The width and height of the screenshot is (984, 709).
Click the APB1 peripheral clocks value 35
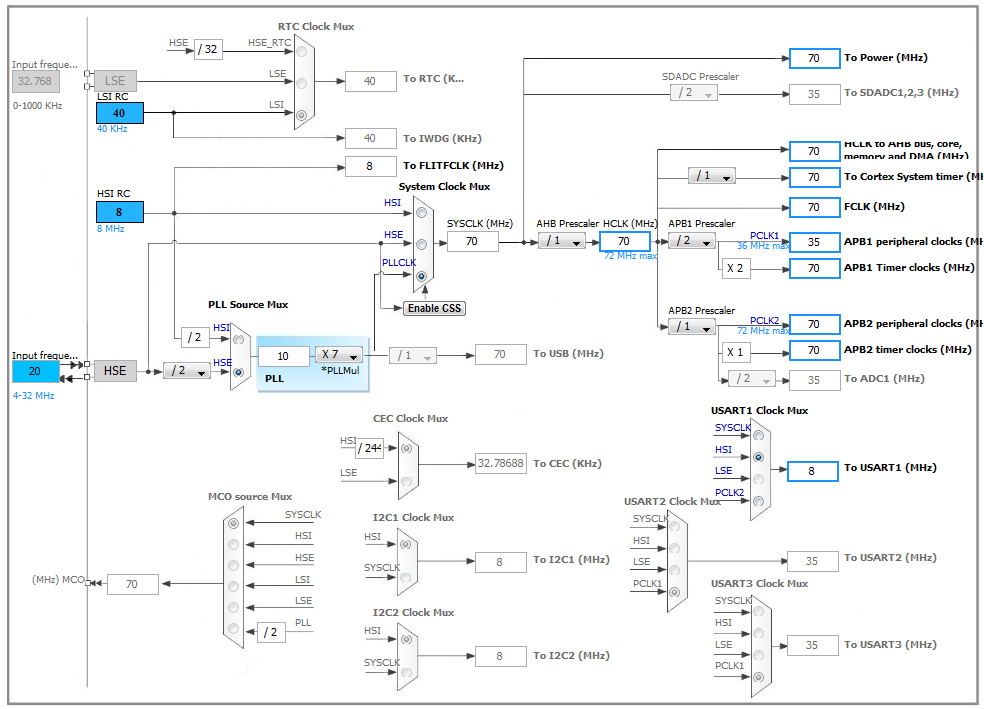coord(815,242)
